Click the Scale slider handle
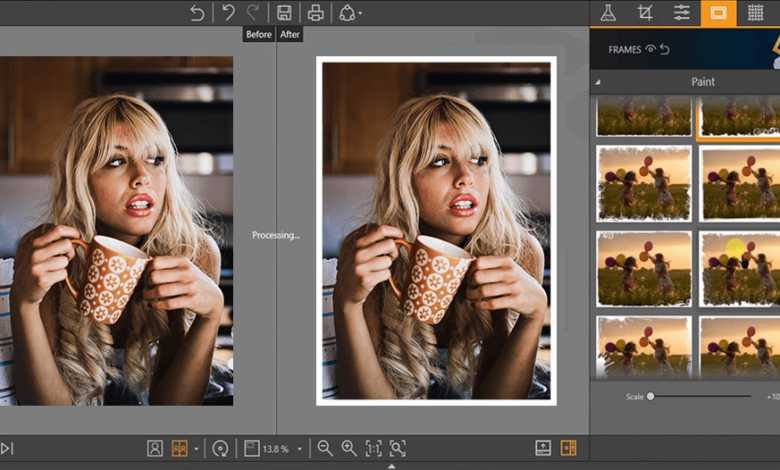This screenshot has width=780, height=470. 650,397
